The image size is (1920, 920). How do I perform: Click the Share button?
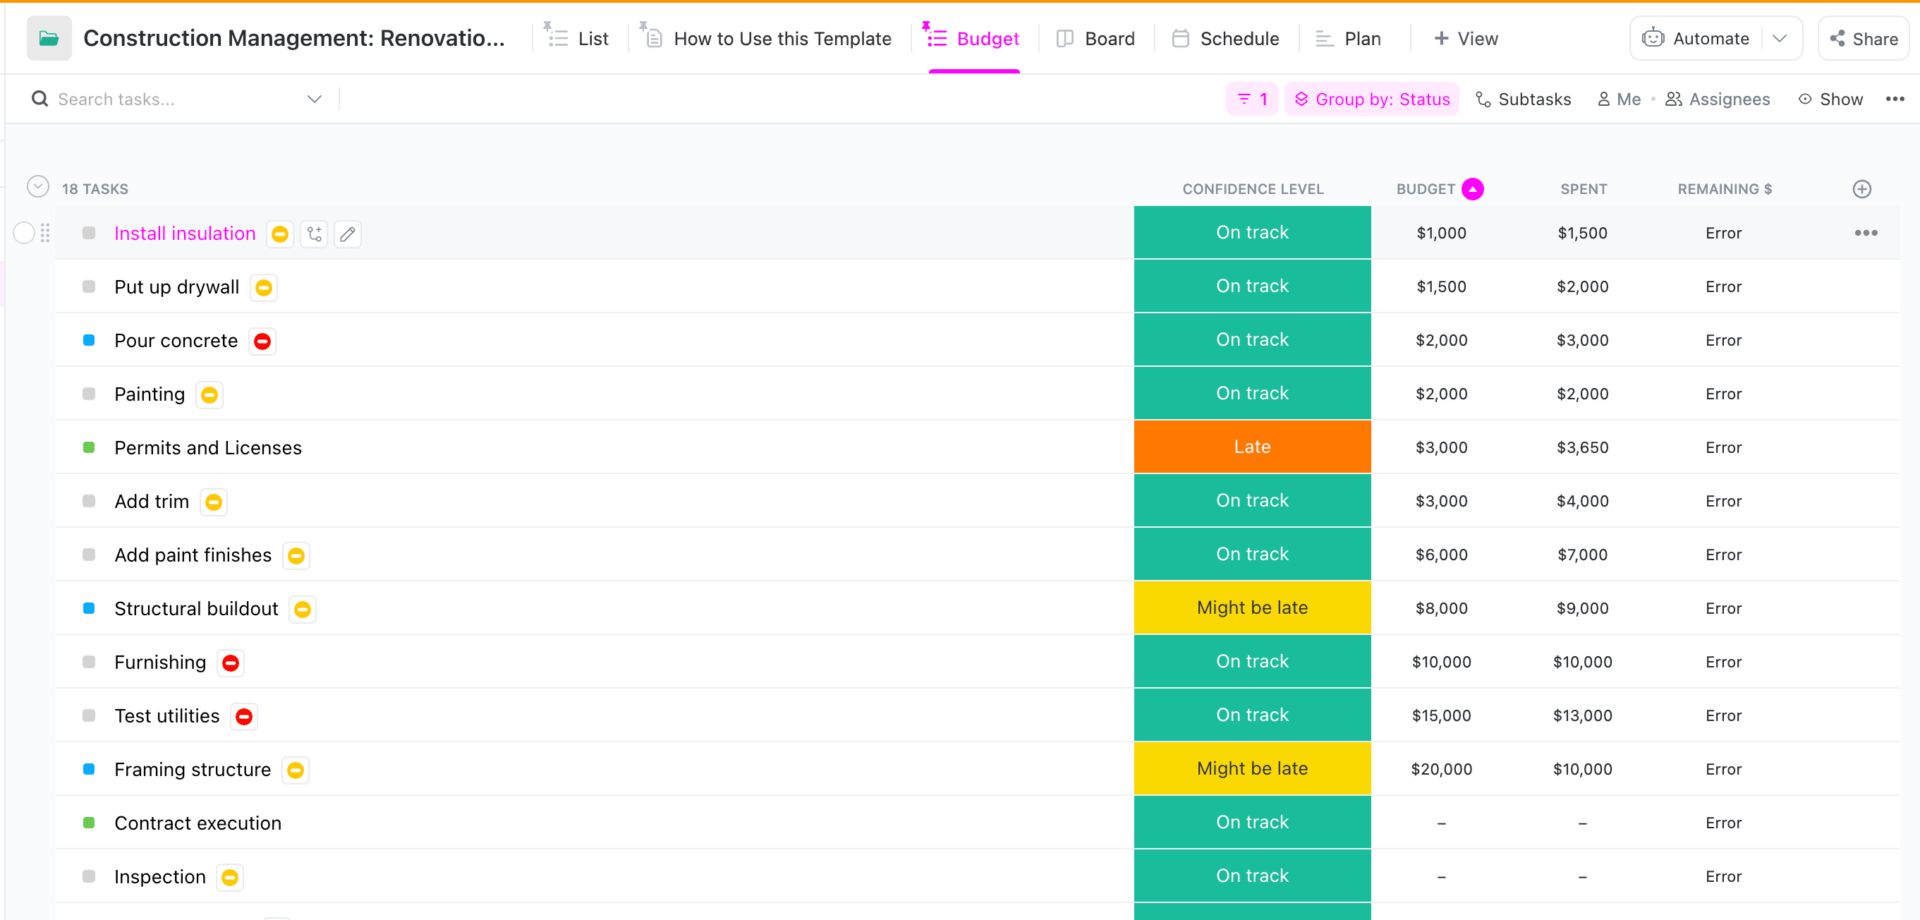pyautogui.click(x=1863, y=39)
